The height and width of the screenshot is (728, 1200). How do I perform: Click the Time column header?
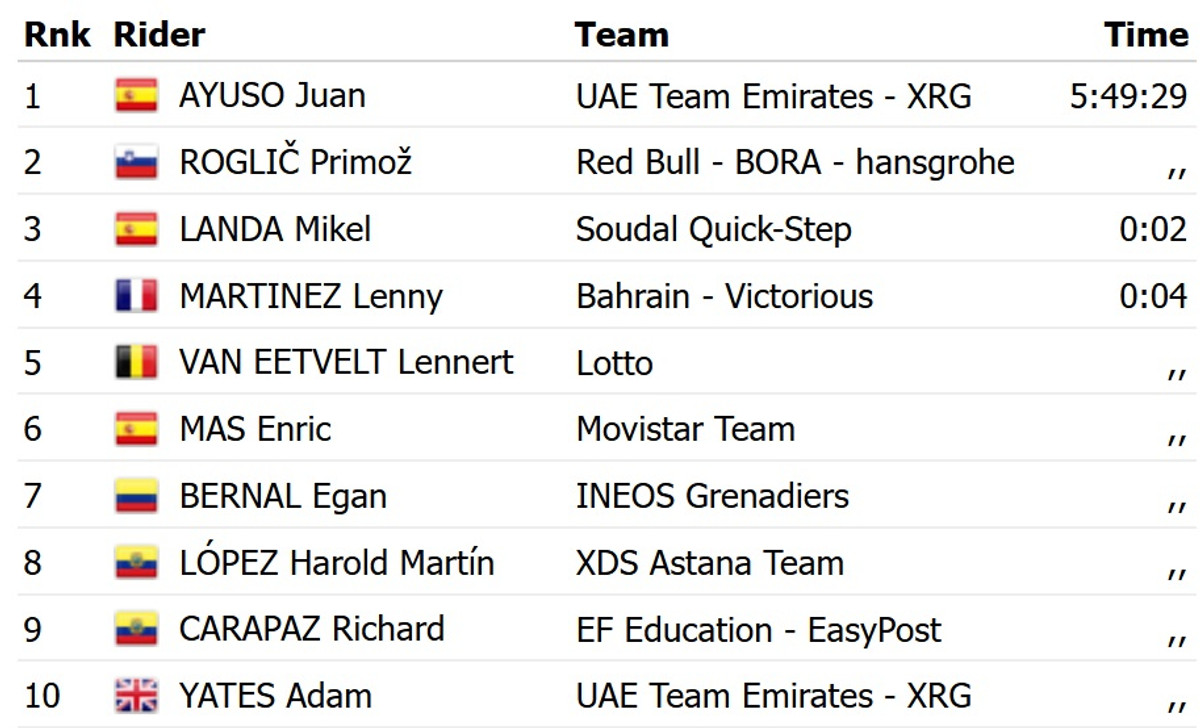point(1146,35)
